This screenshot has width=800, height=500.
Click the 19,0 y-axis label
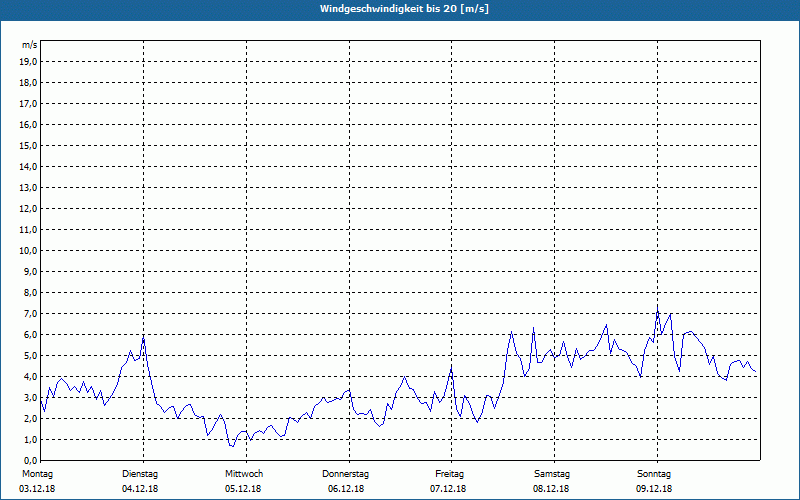coord(29,62)
